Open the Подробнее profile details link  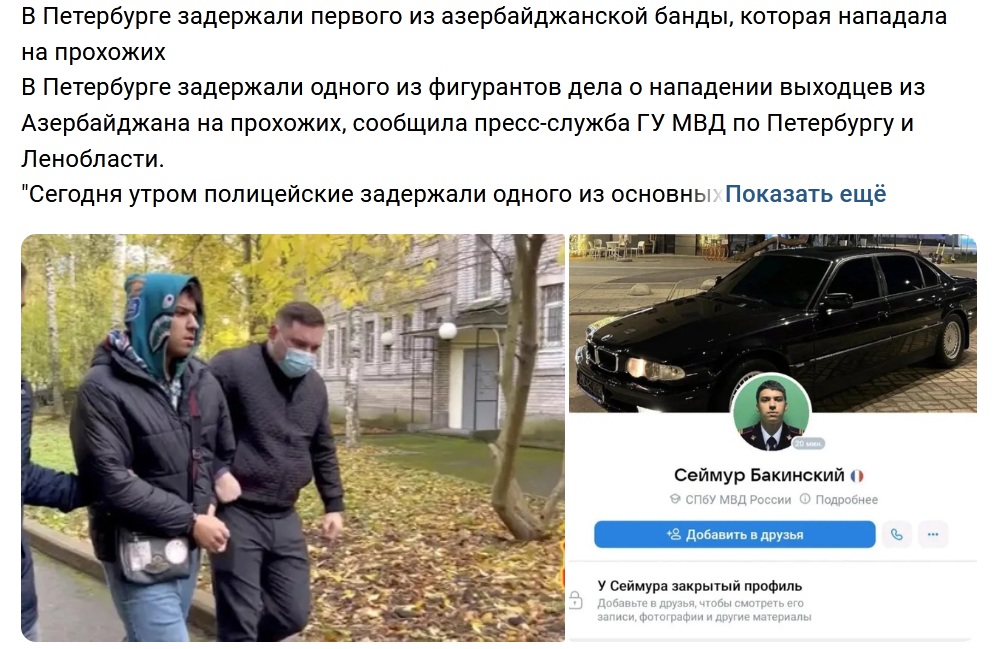[x=846, y=500]
